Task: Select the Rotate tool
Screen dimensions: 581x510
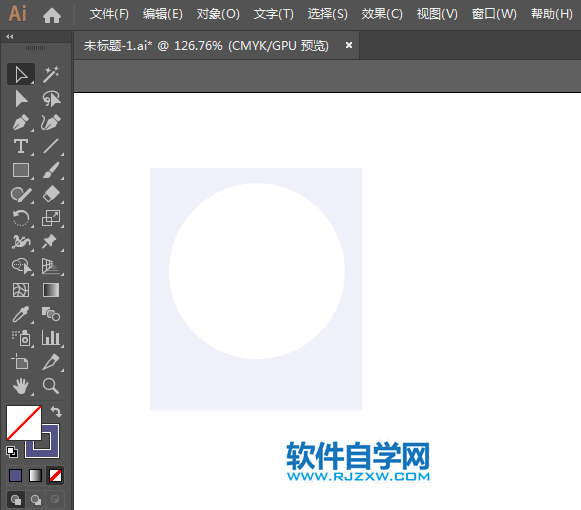Action: 21,218
